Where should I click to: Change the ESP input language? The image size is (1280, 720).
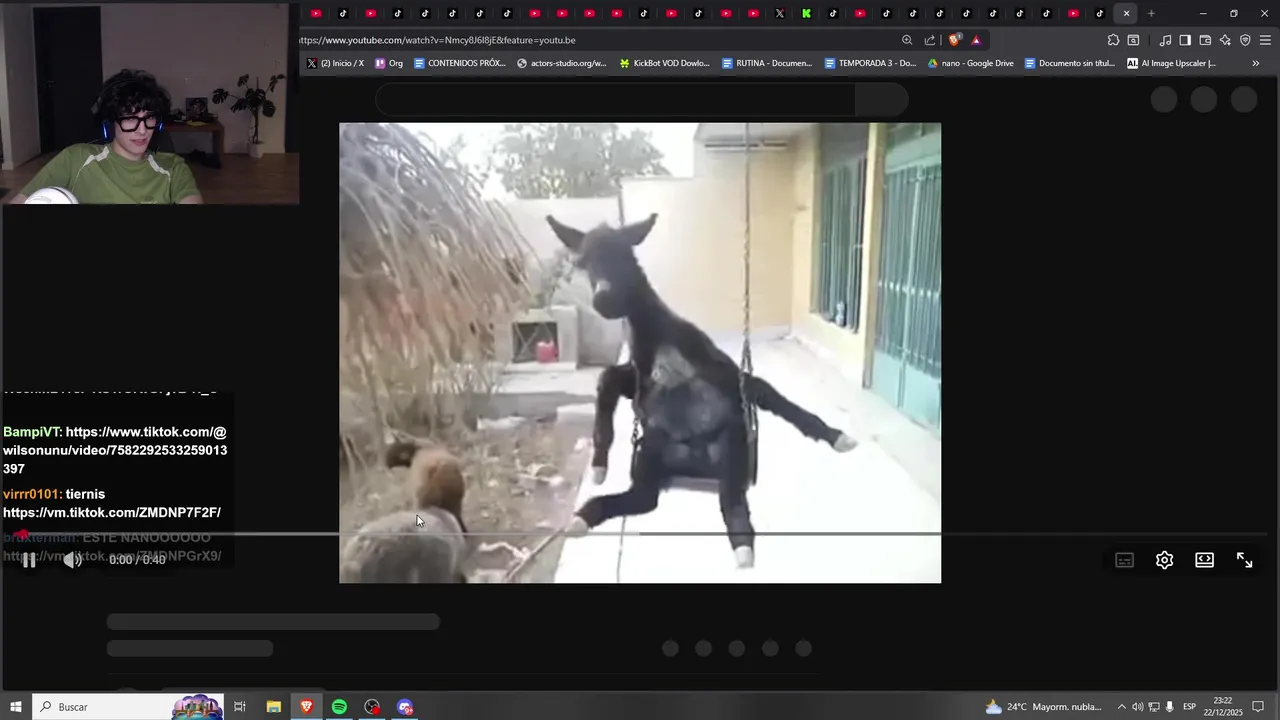point(1190,707)
